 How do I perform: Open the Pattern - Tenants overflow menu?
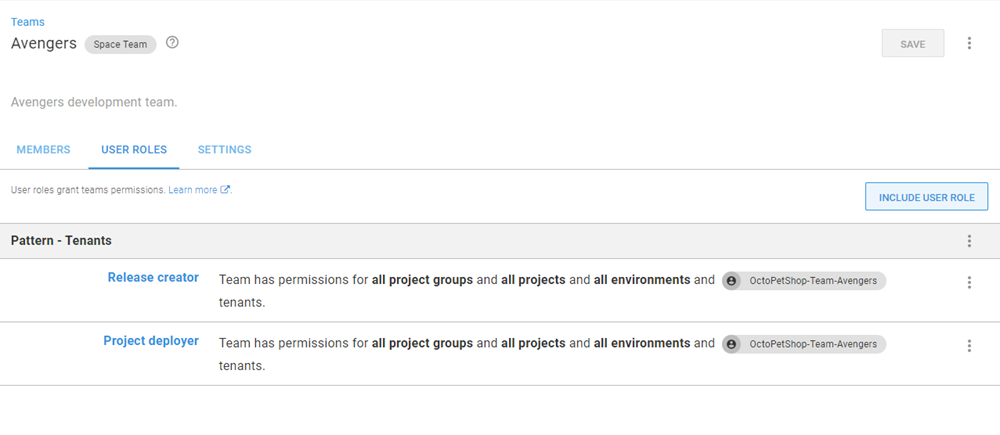click(969, 241)
